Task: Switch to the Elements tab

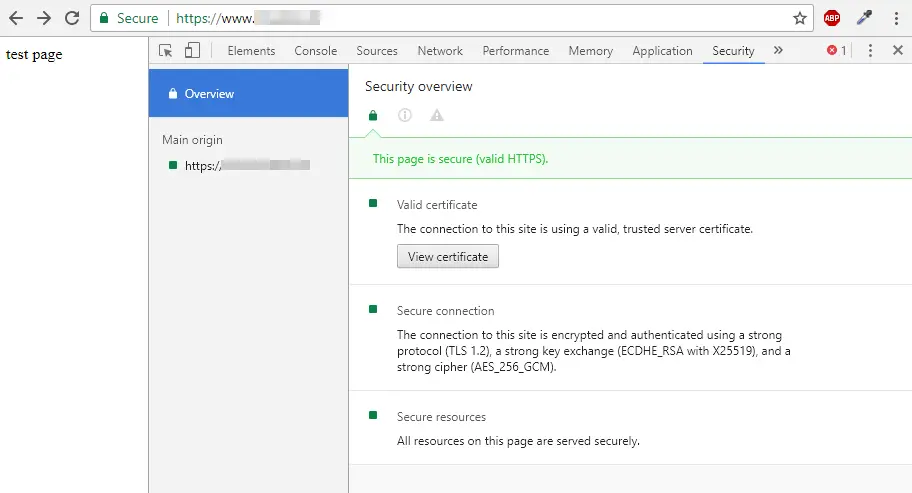Action: (251, 51)
